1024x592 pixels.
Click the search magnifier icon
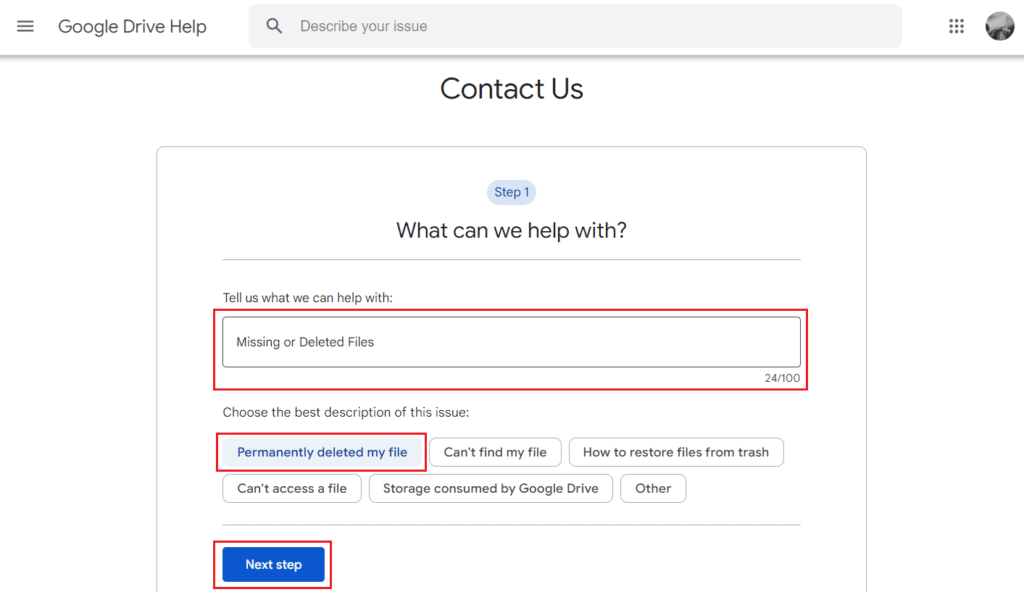(274, 25)
